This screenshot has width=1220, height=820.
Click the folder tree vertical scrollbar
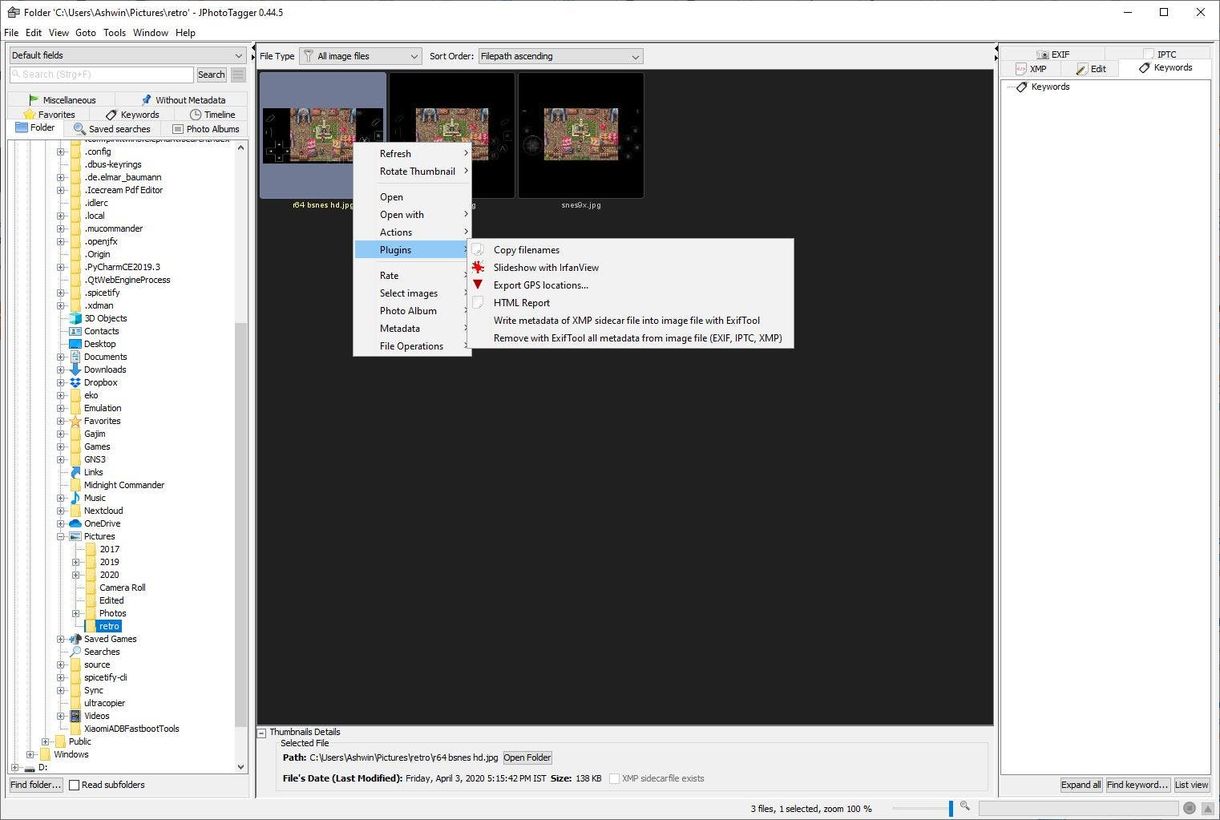240,525
